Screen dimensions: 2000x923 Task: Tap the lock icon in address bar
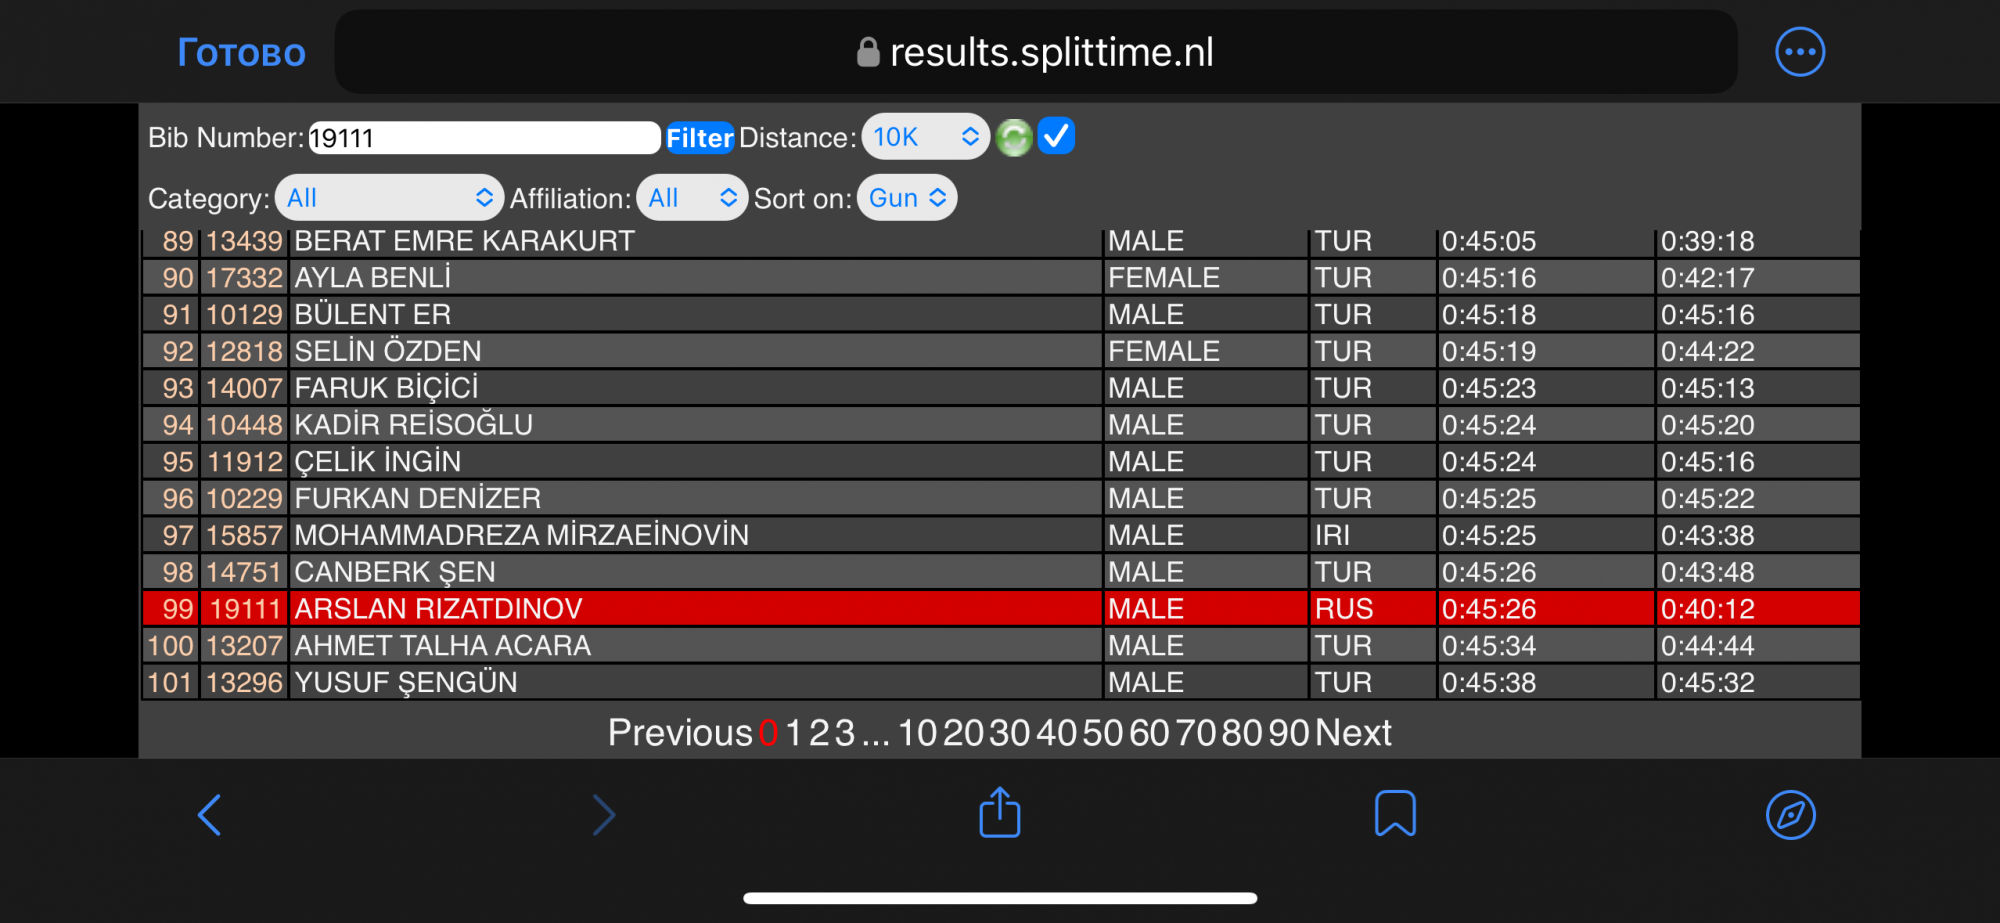[x=868, y=52]
